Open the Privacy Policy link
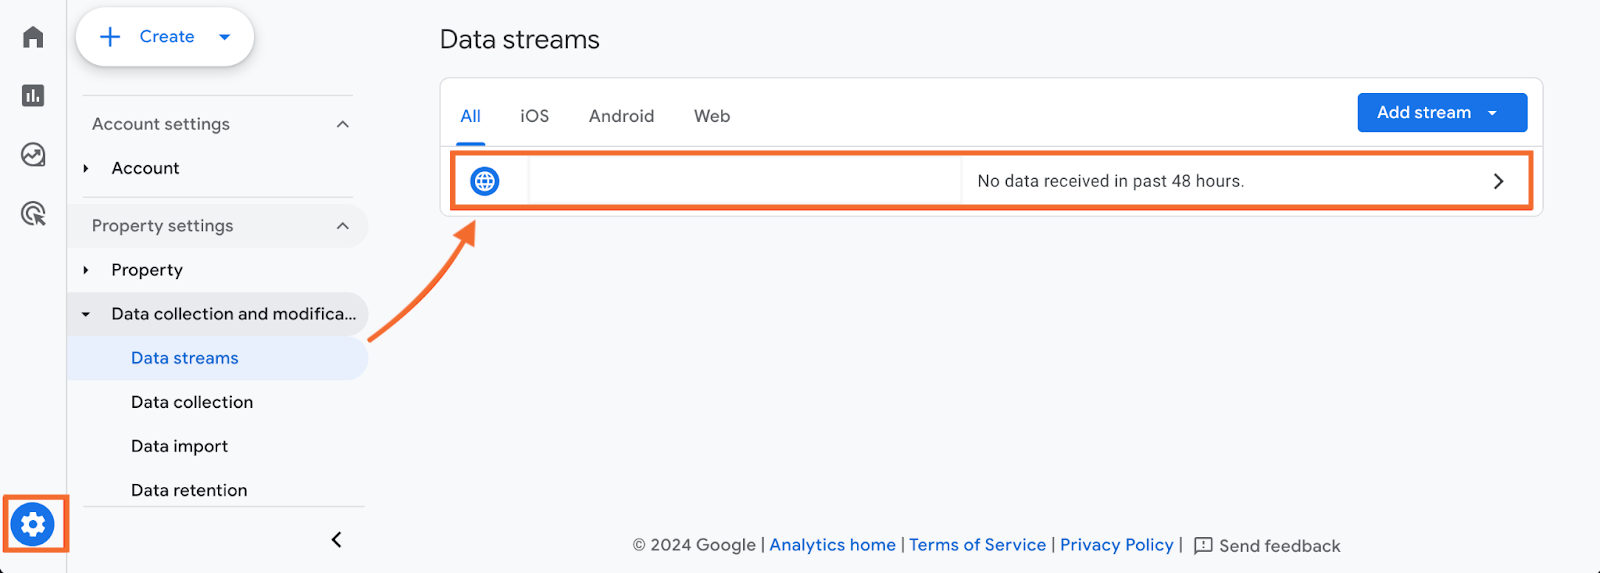 click(x=1117, y=545)
